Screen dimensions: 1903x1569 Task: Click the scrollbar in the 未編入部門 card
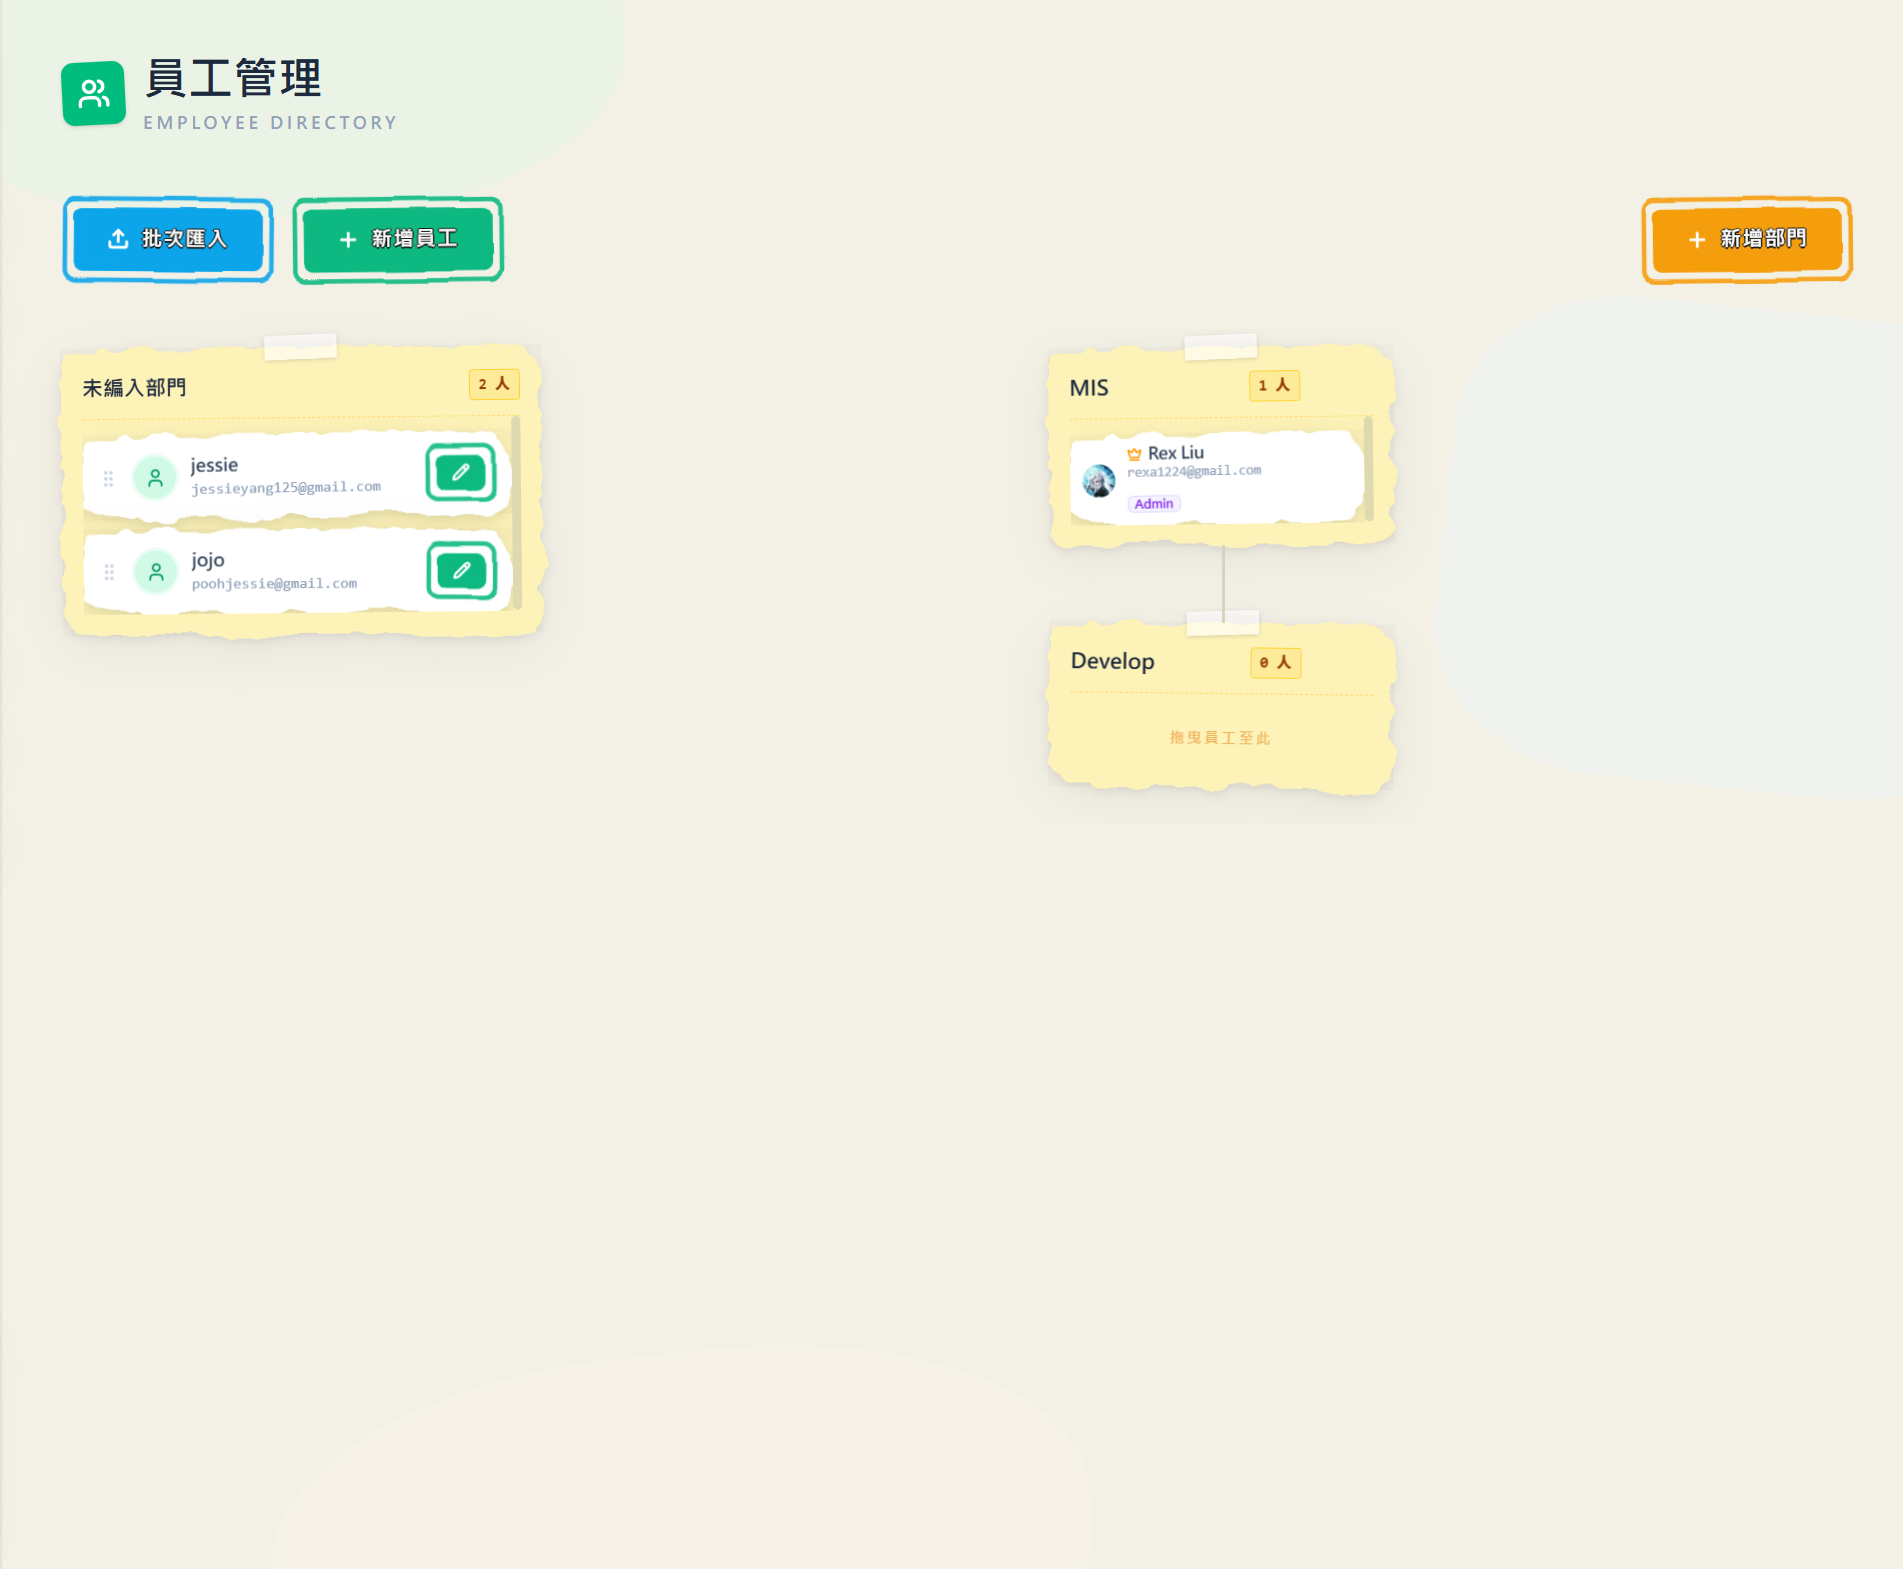[x=516, y=512]
